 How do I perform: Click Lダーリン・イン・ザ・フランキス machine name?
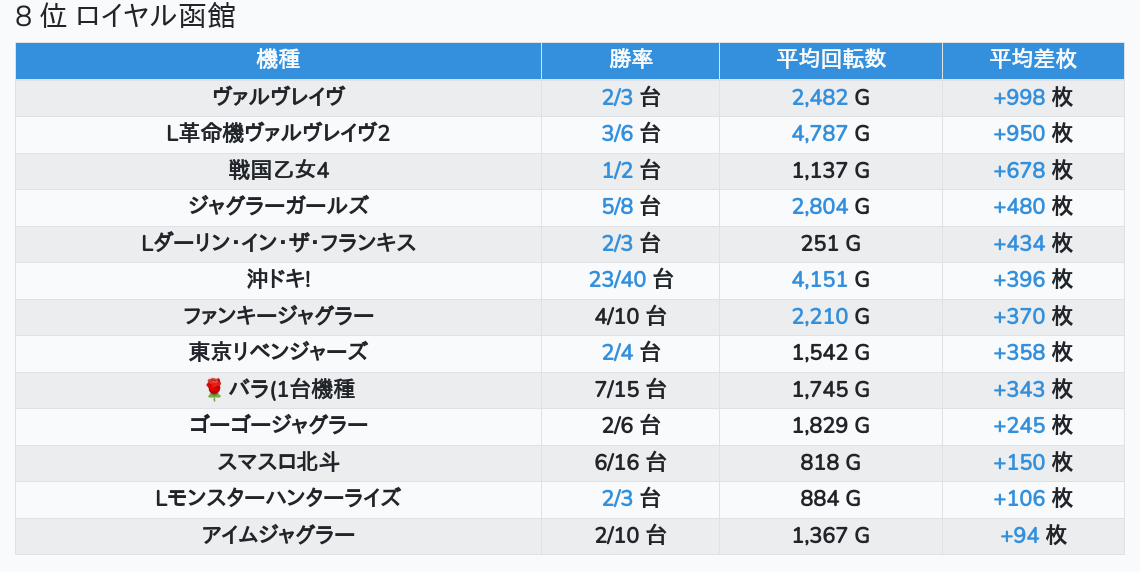pos(278,243)
